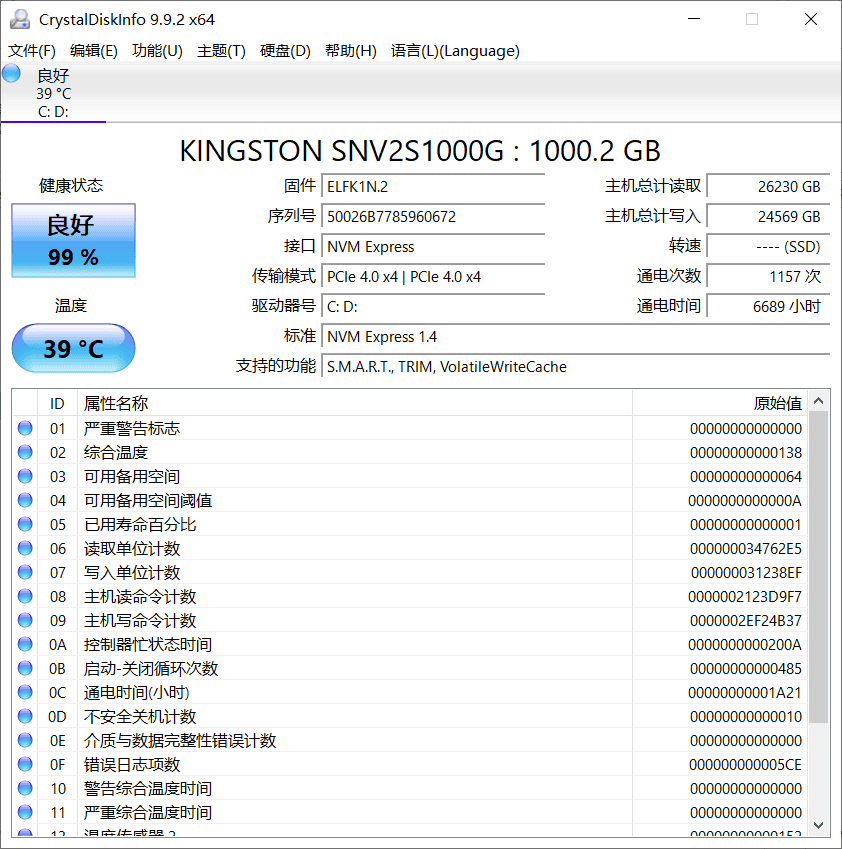Click the 接口 field NVM Express

coord(433,247)
